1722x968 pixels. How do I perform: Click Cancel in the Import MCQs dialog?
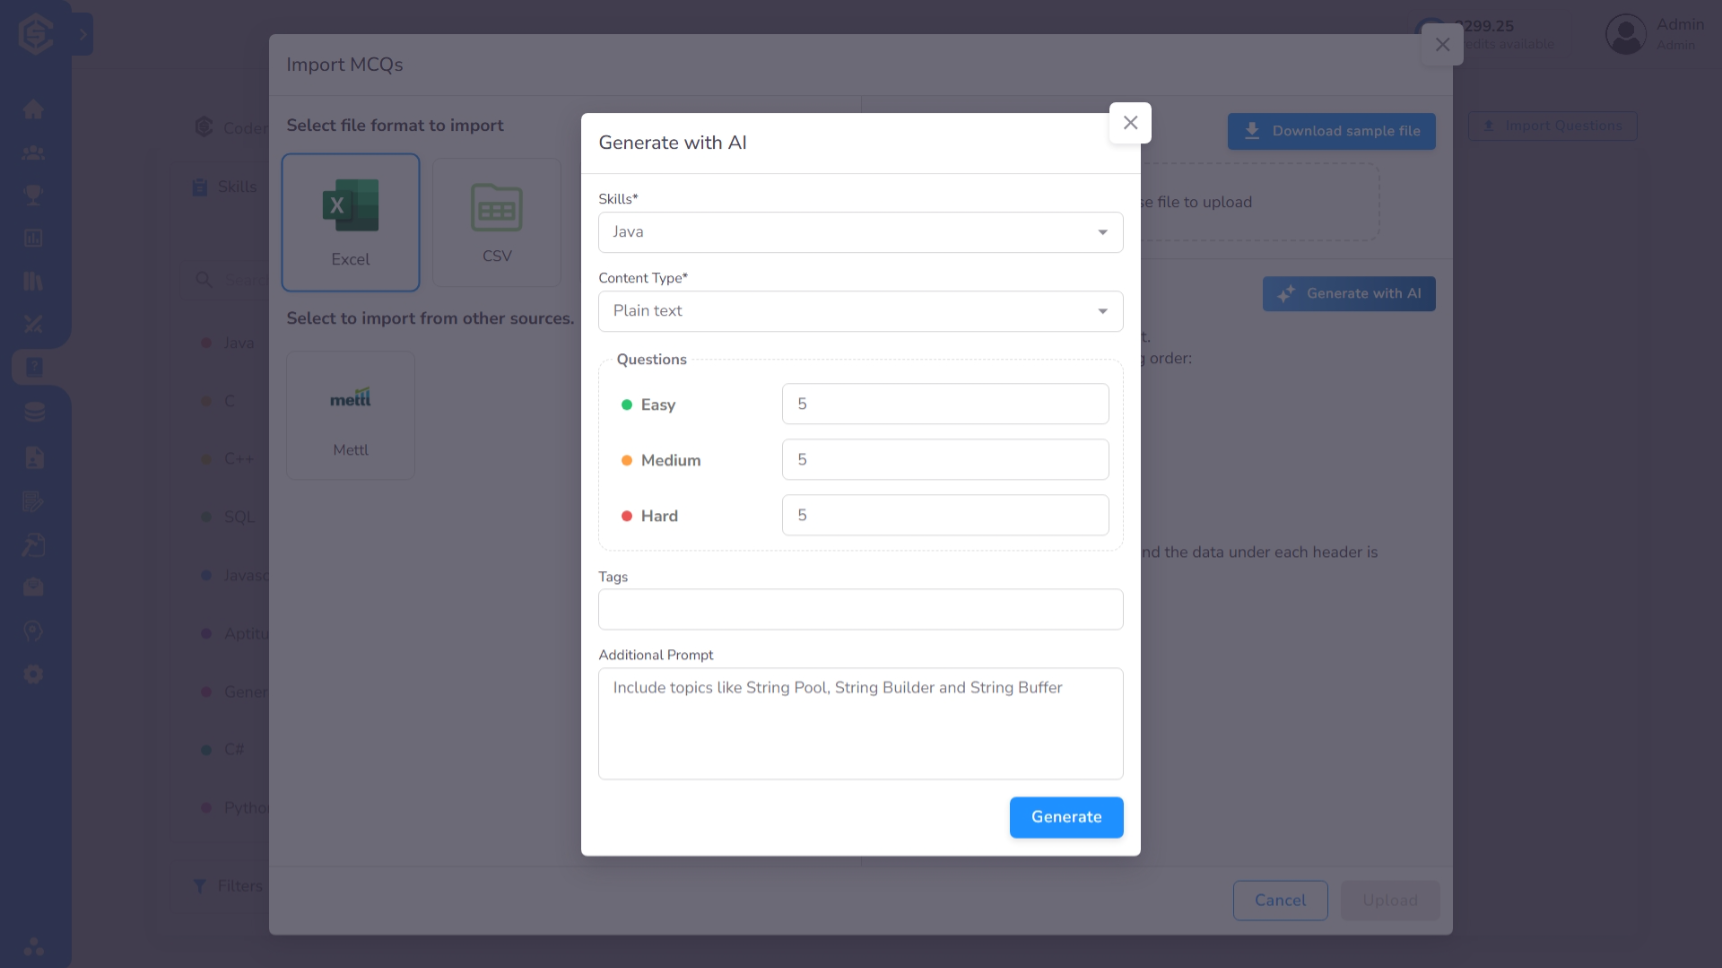(1279, 900)
